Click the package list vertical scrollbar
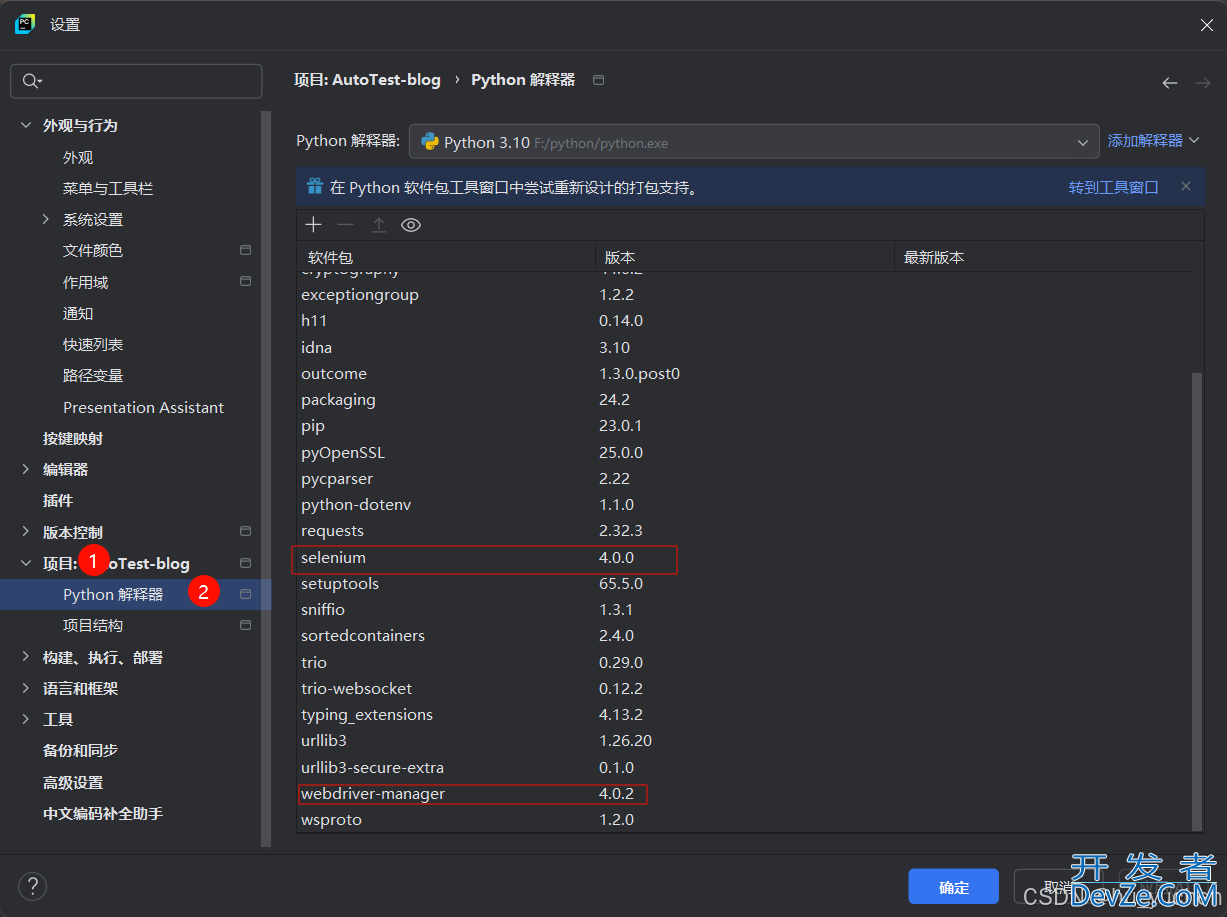 pos(1197,600)
